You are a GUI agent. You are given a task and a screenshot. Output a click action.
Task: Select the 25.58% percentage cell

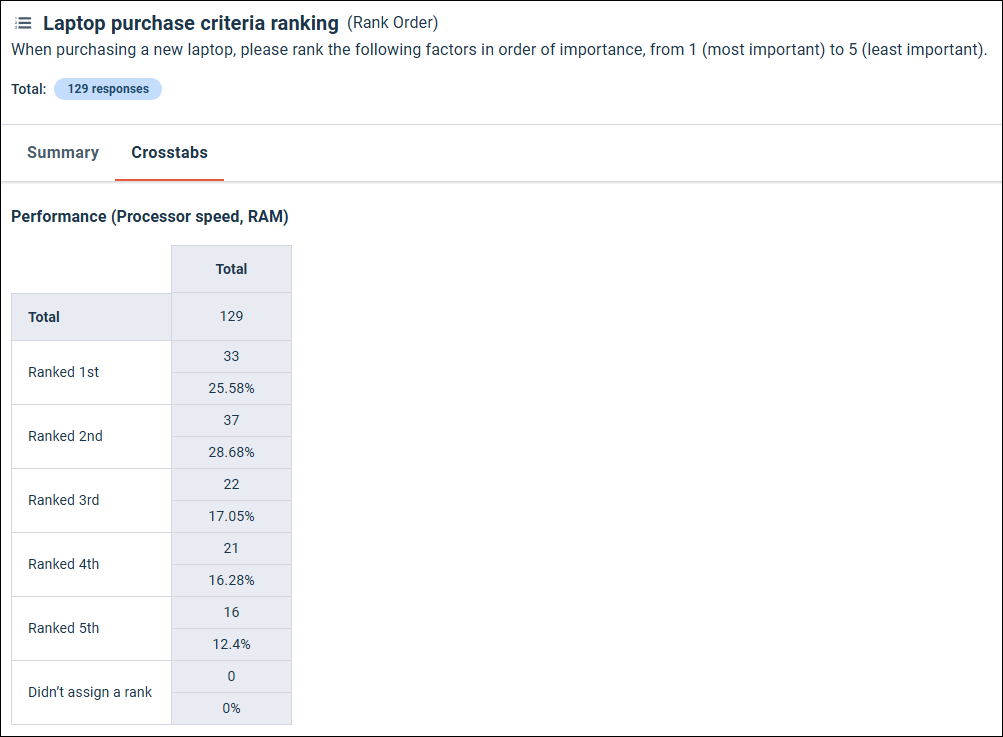(231, 388)
